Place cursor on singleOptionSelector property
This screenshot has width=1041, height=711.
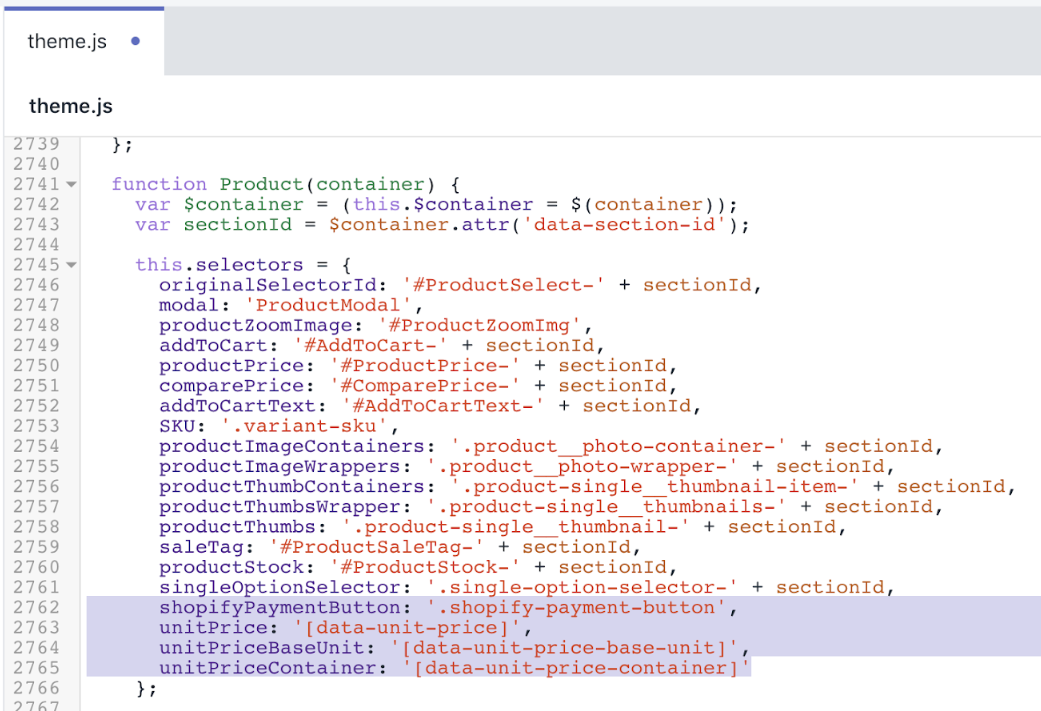287,587
